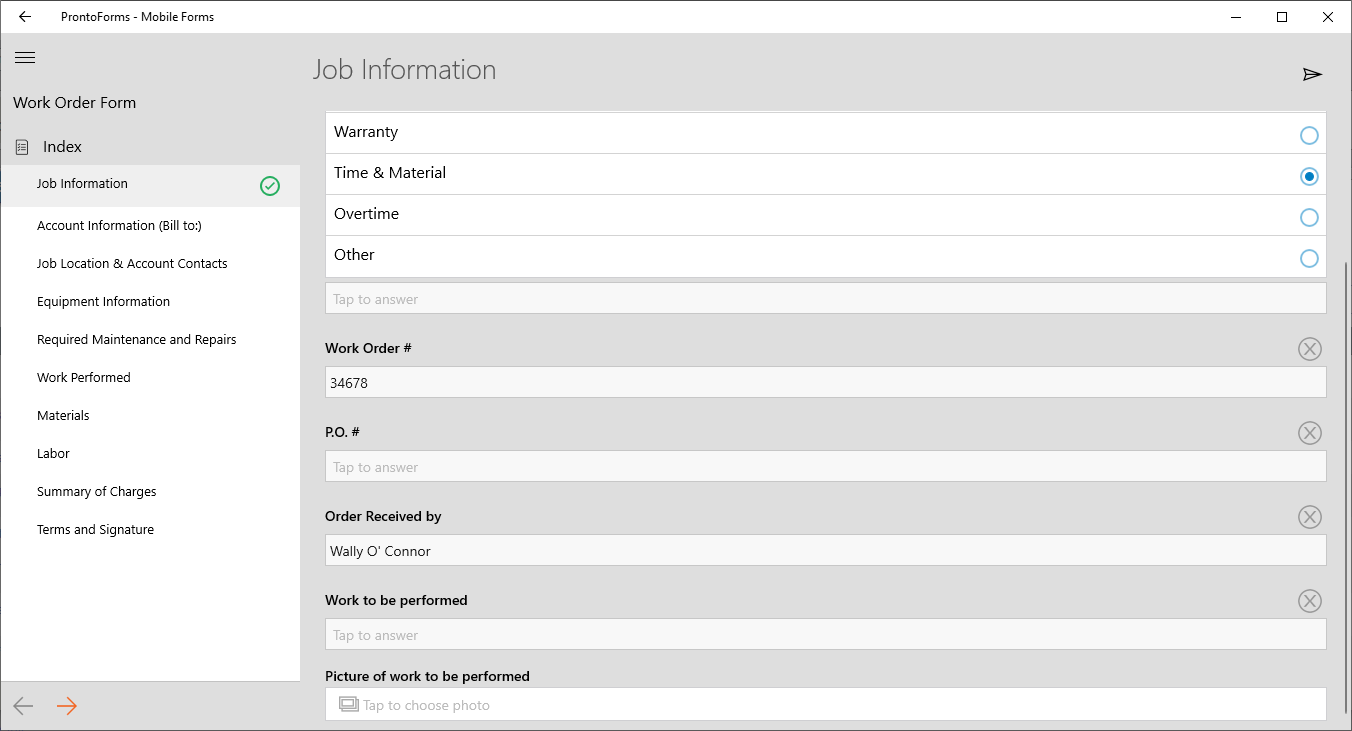Clear the Work Order # field value
This screenshot has height=731, width=1352.
coord(1310,349)
